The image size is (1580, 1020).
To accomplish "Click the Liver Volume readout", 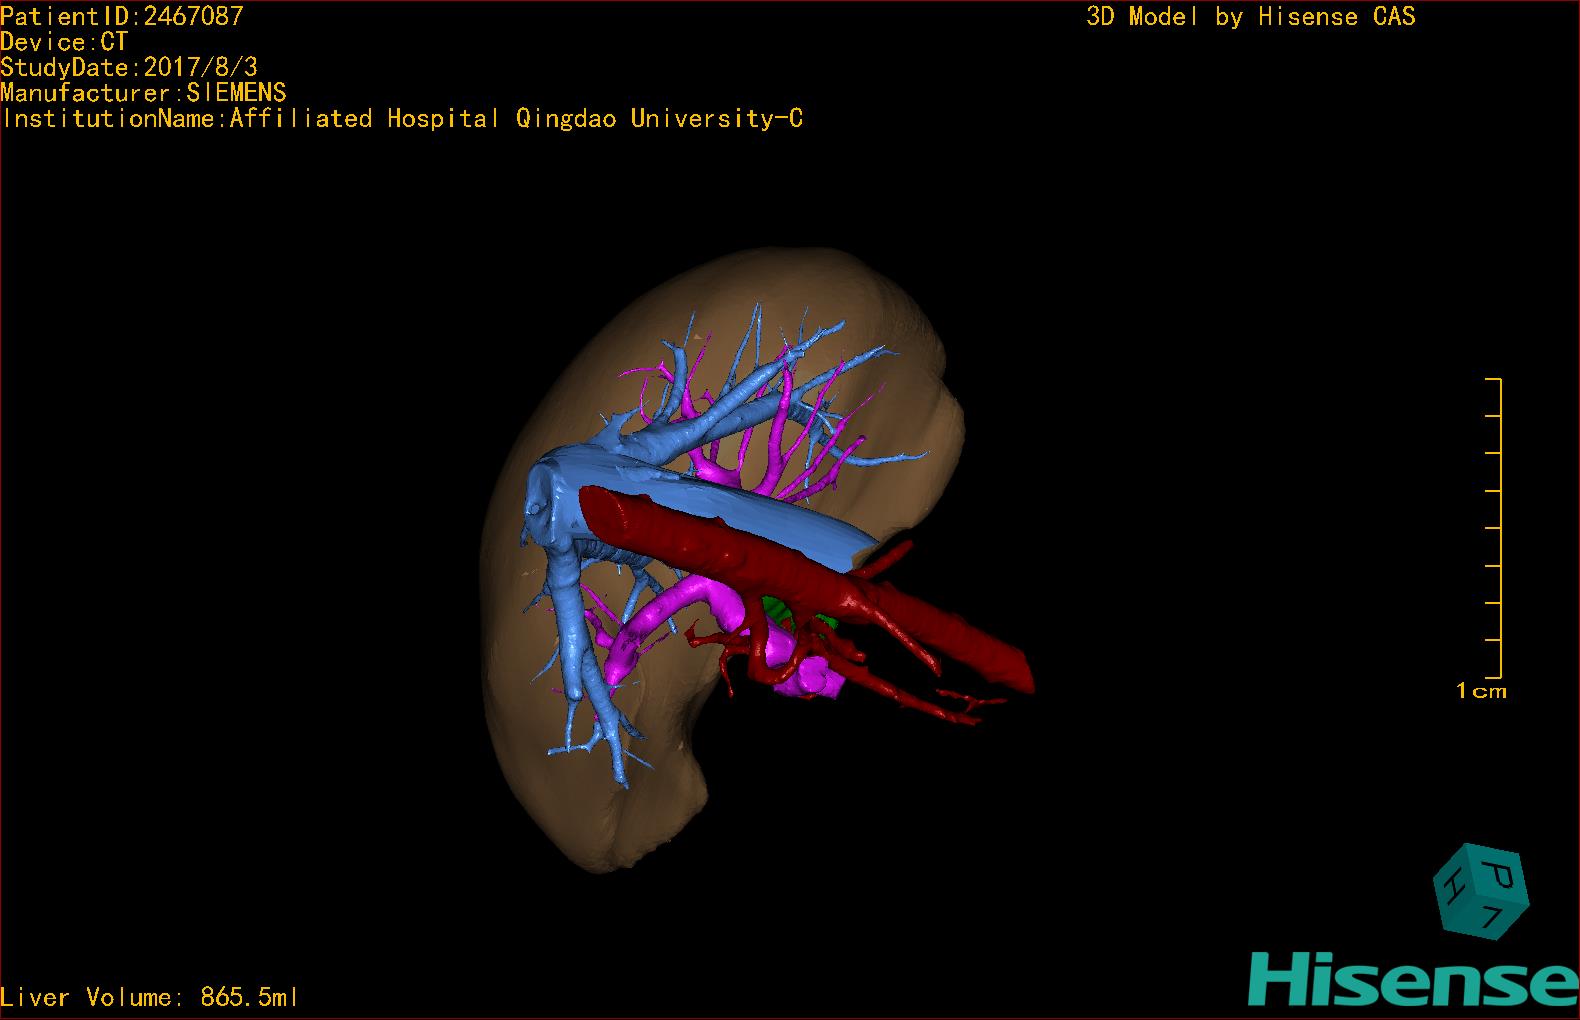I will click(150, 997).
